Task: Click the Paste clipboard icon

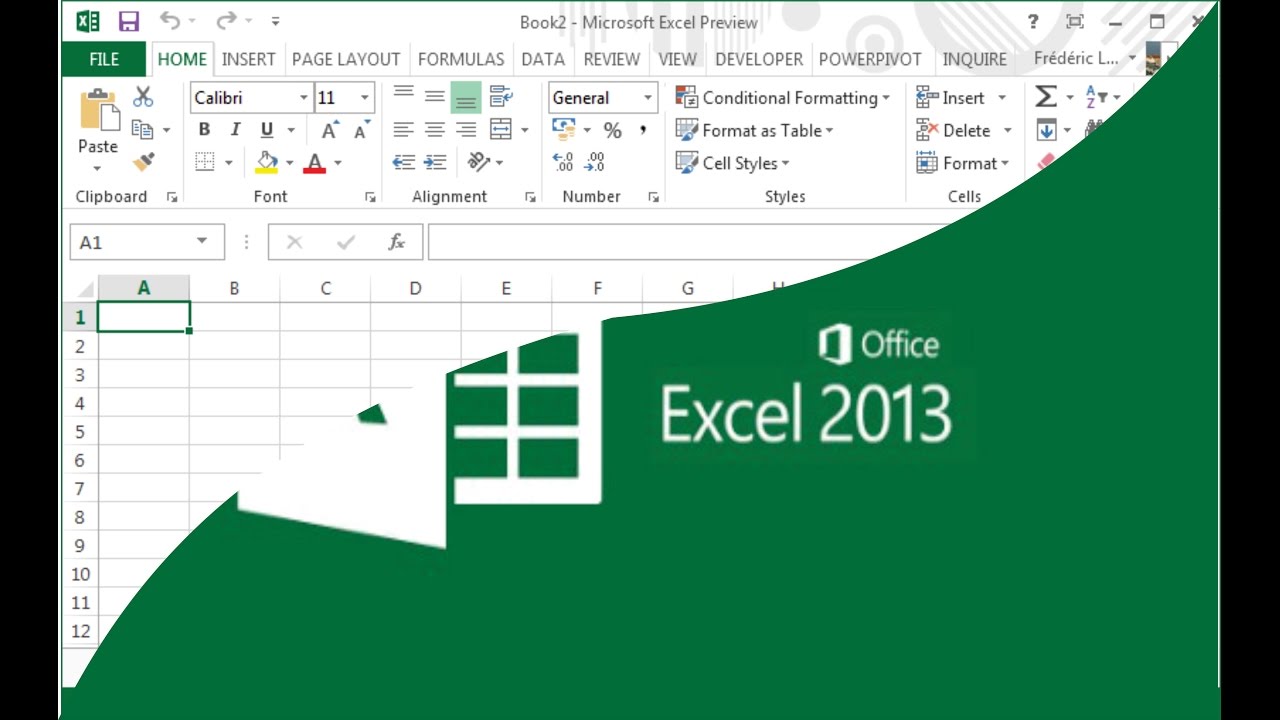Action: click(x=99, y=109)
